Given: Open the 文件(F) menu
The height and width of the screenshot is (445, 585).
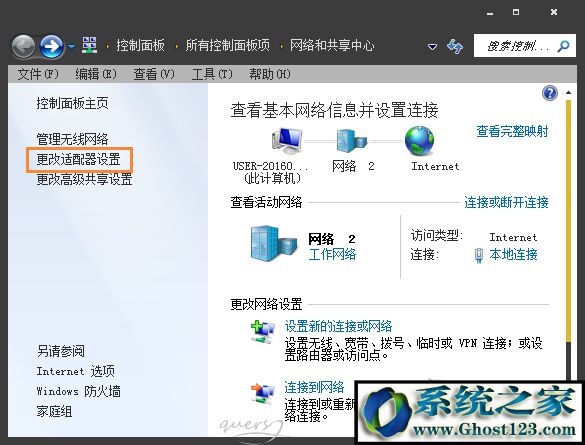Looking at the screenshot, I should 38,74.
